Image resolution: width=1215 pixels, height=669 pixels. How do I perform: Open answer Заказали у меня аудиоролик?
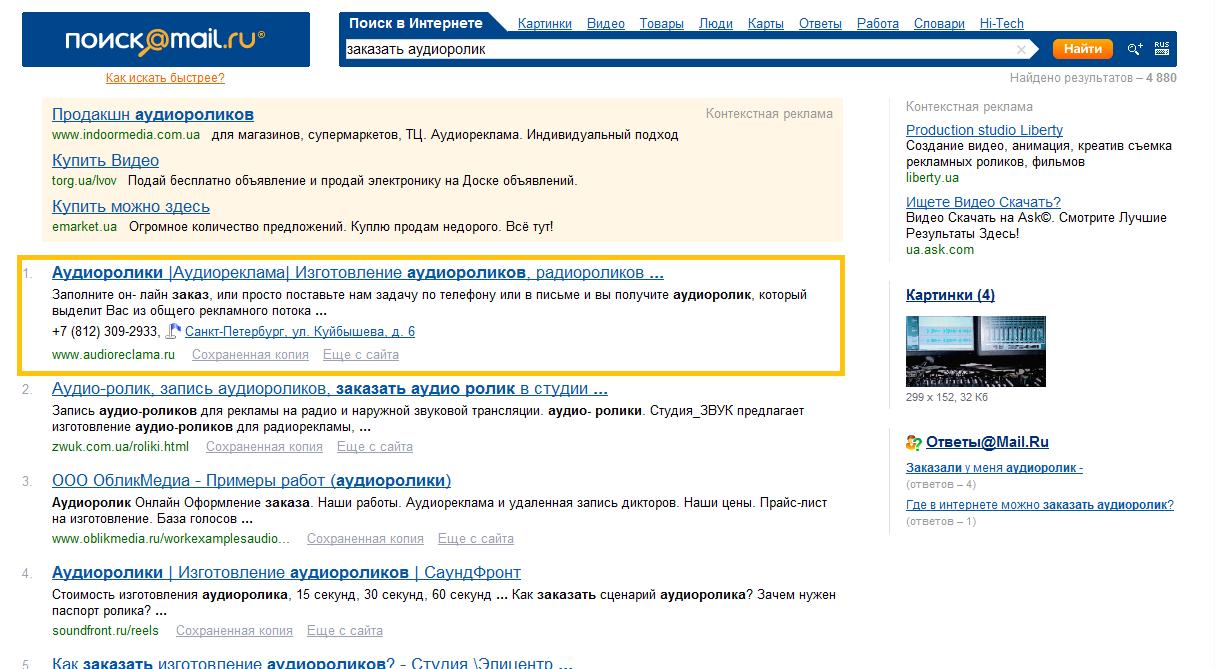994,468
